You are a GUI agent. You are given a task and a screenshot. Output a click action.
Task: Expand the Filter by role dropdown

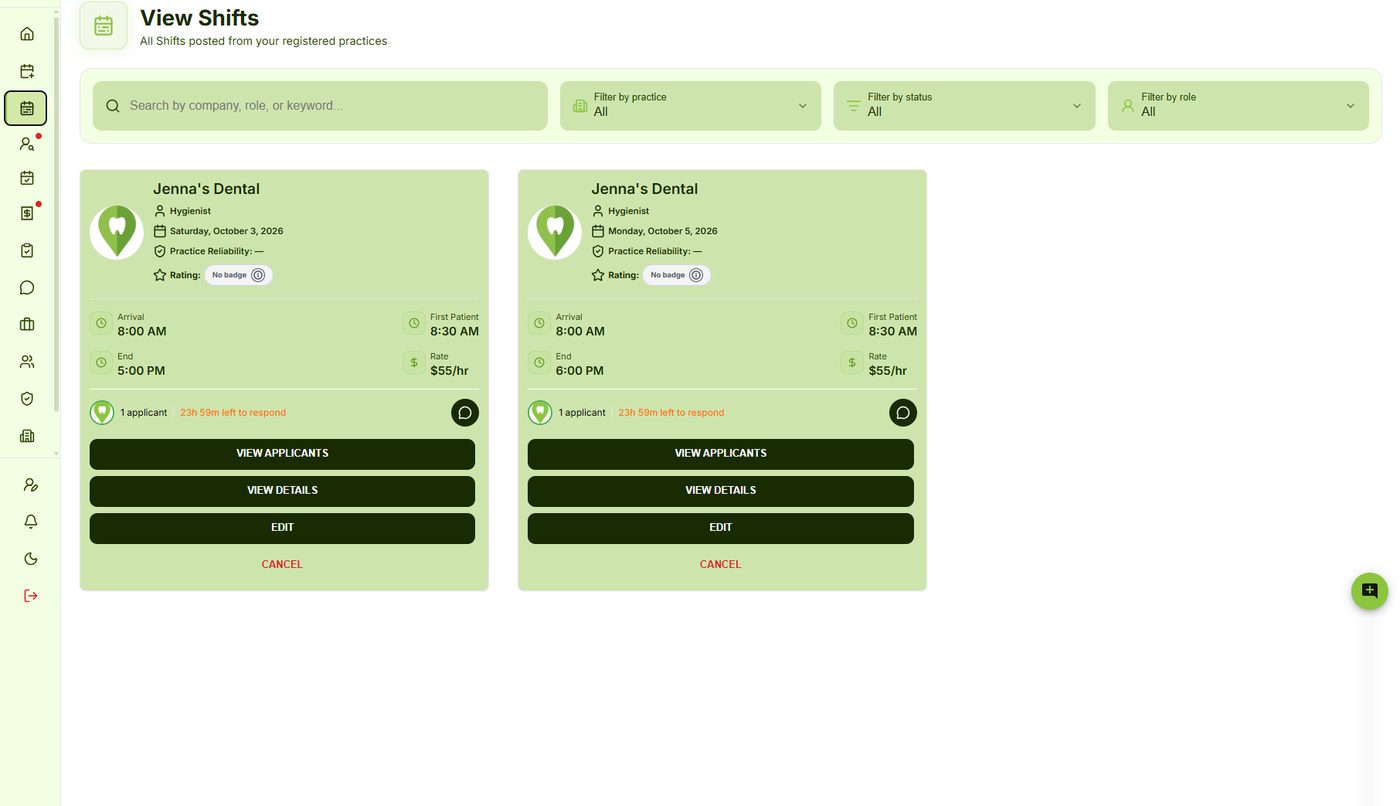(1238, 105)
